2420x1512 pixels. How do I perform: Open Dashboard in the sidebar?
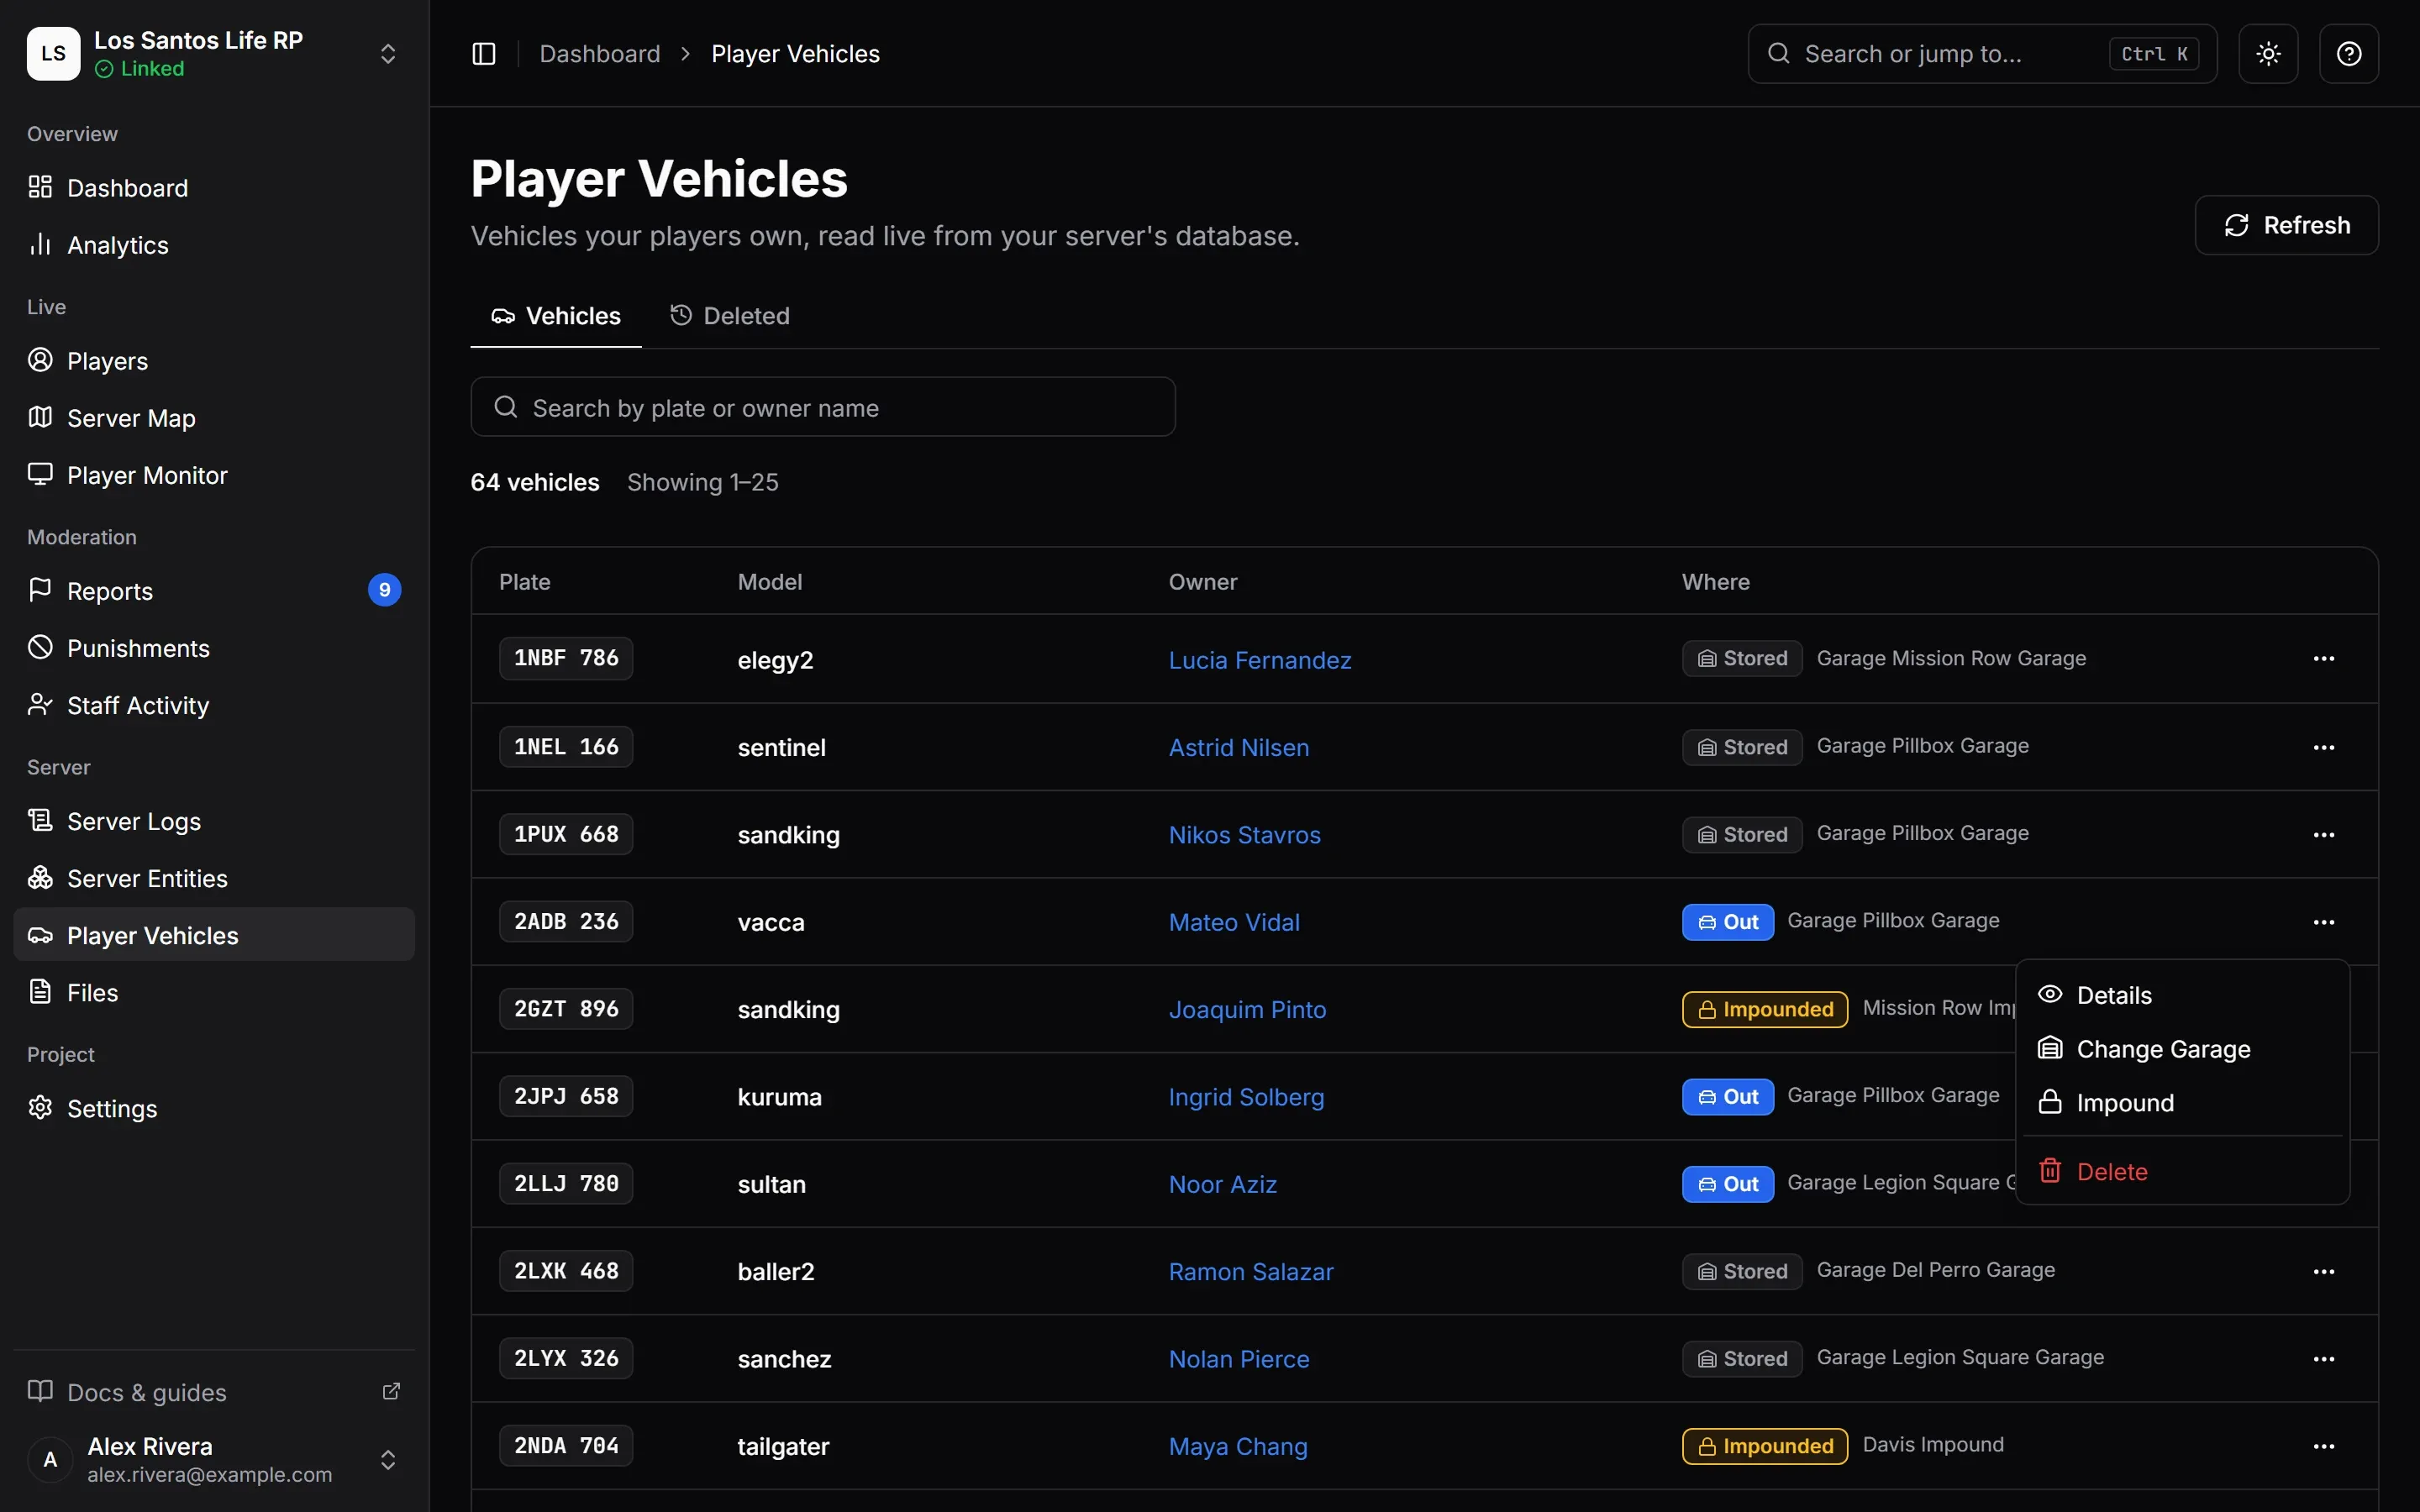tap(214, 188)
